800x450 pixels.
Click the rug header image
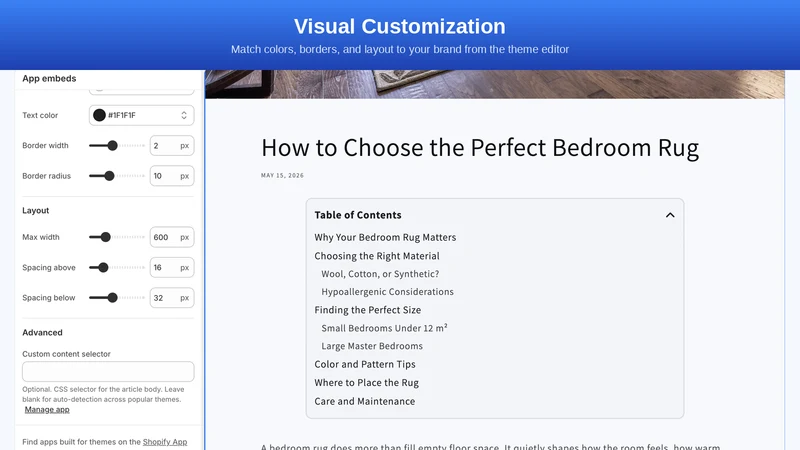point(494,84)
